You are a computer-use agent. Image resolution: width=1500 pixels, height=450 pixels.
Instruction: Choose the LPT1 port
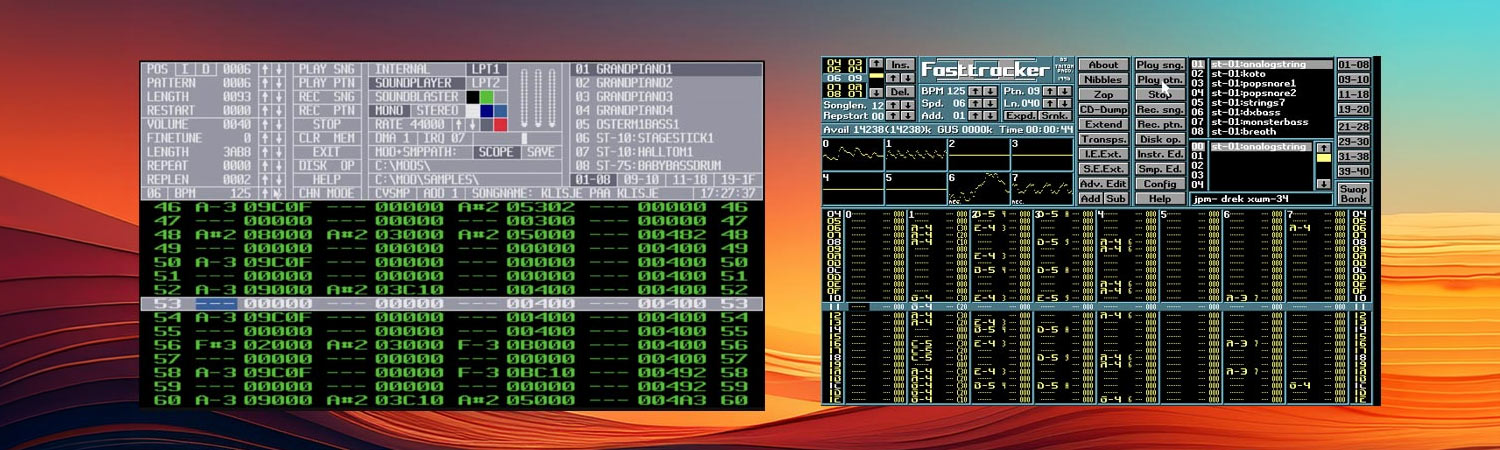[x=486, y=69]
